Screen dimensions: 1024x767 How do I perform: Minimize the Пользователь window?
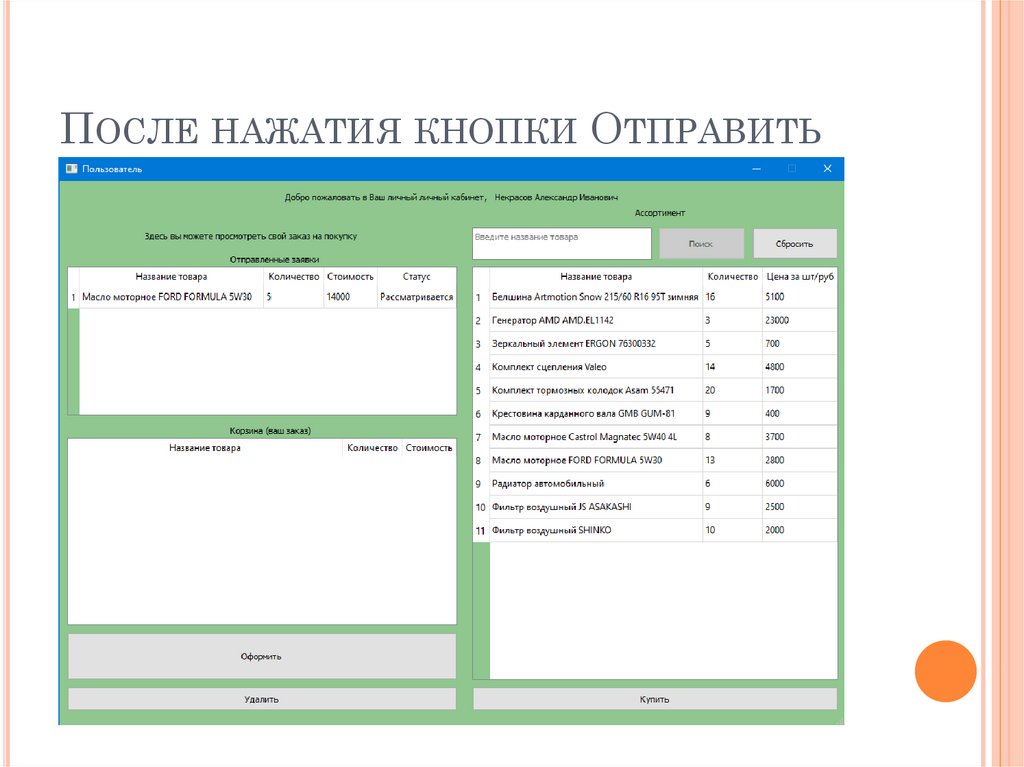[757, 169]
